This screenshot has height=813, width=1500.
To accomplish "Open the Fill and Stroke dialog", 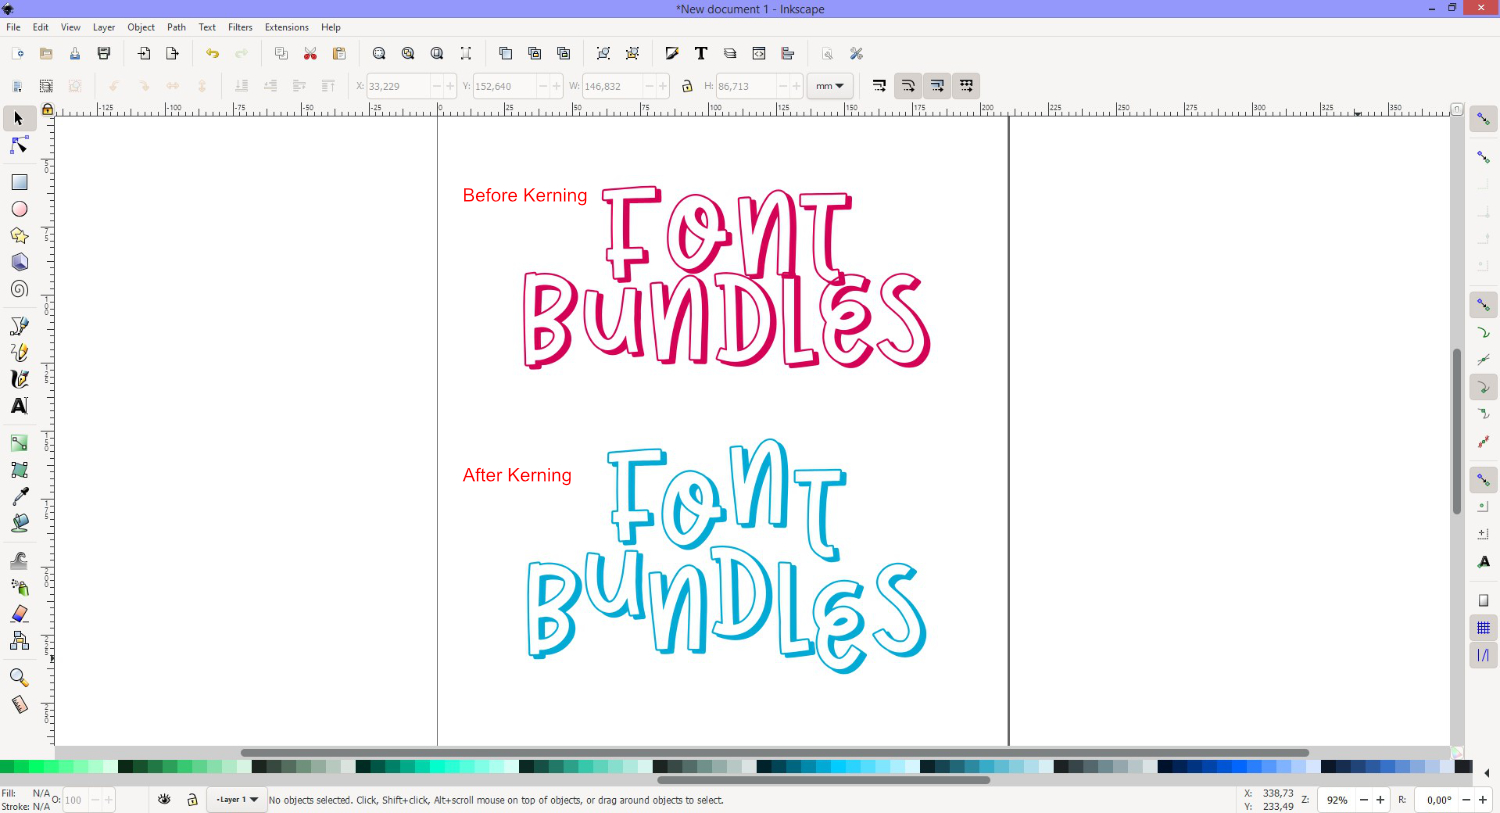I will [672, 54].
